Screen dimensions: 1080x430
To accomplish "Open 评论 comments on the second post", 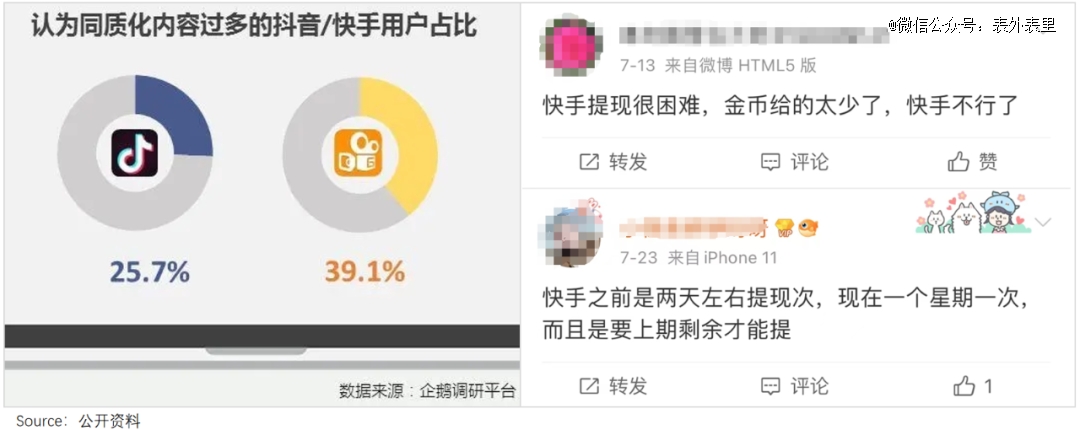I will click(794, 386).
